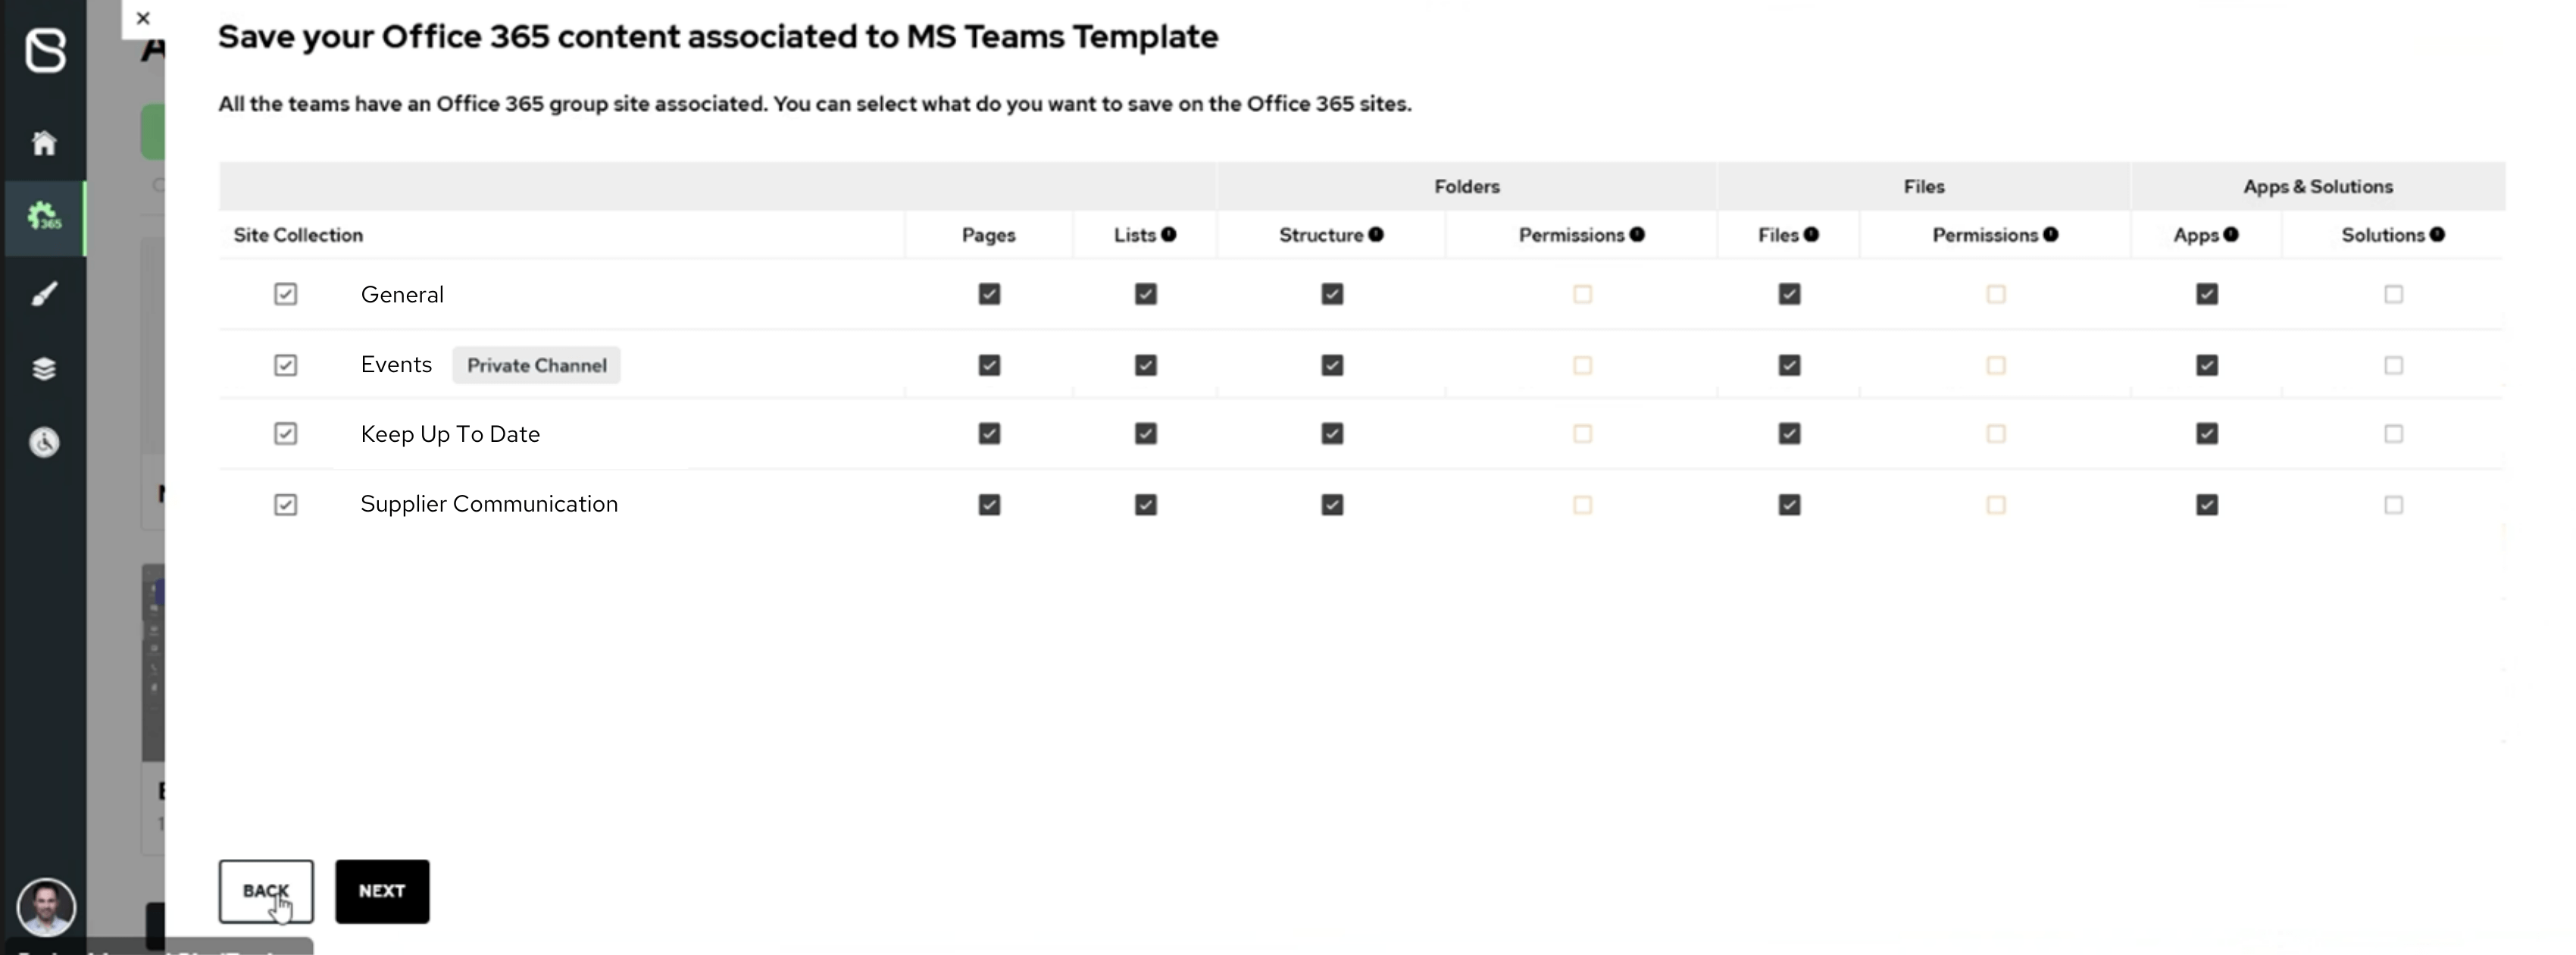
Task: Enable Folders Permissions for Keep Up To Date
Action: [x=1582, y=433]
